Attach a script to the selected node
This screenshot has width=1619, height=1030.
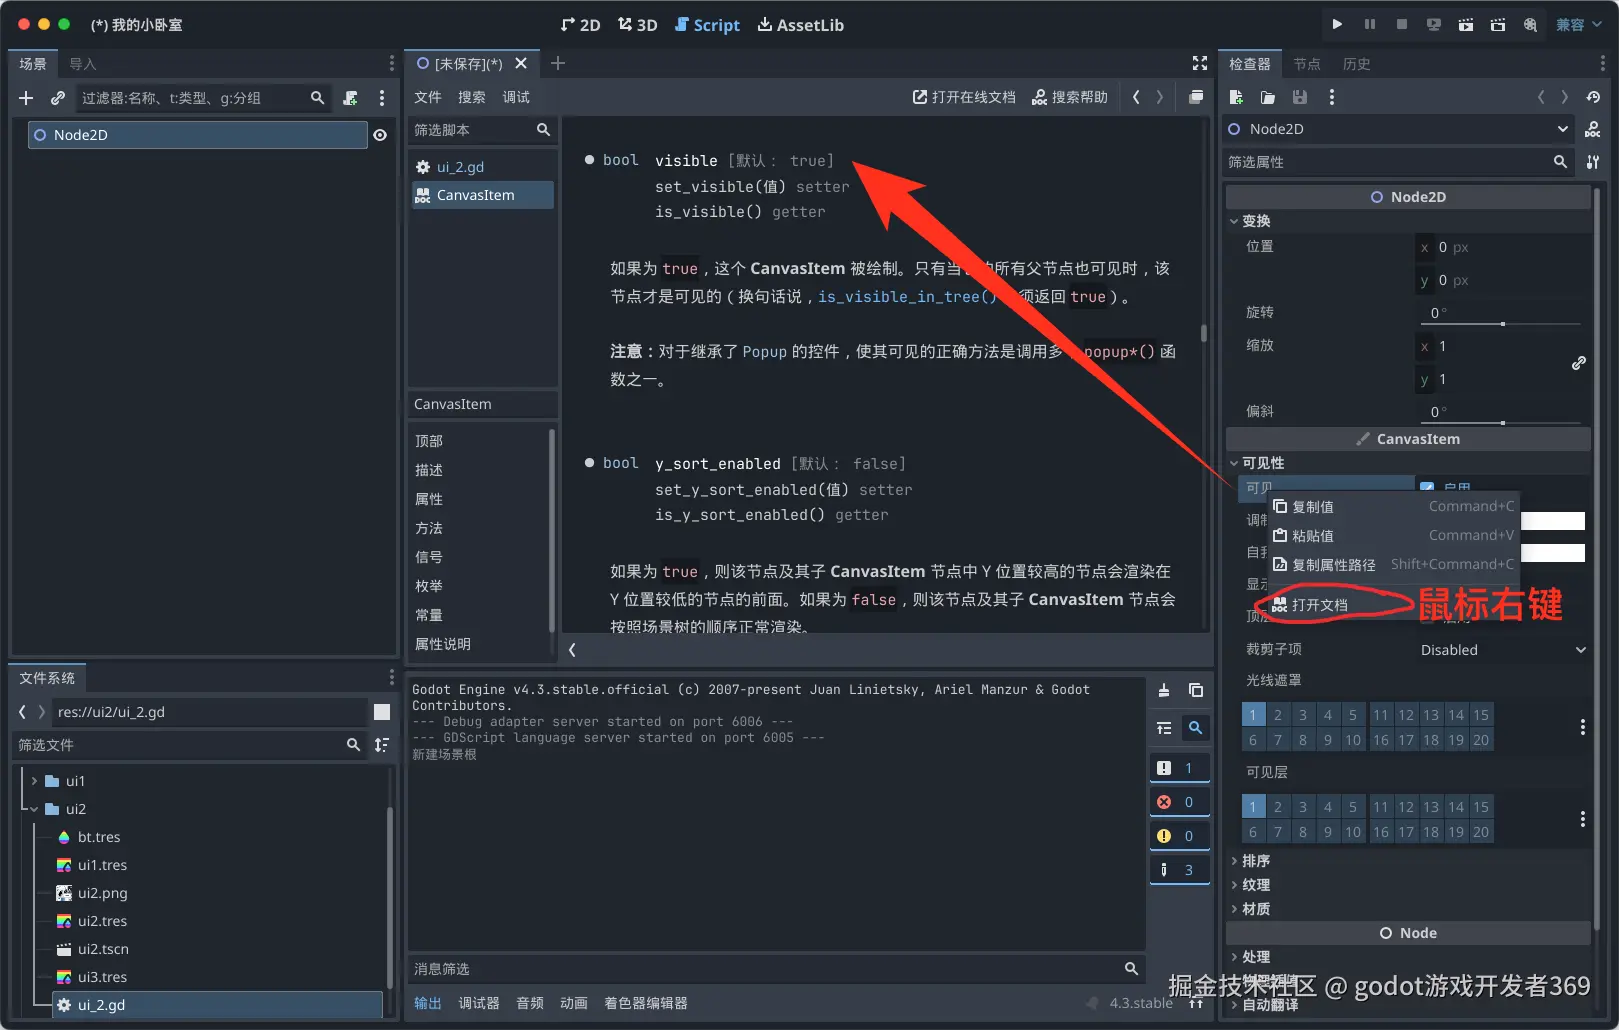[350, 98]
